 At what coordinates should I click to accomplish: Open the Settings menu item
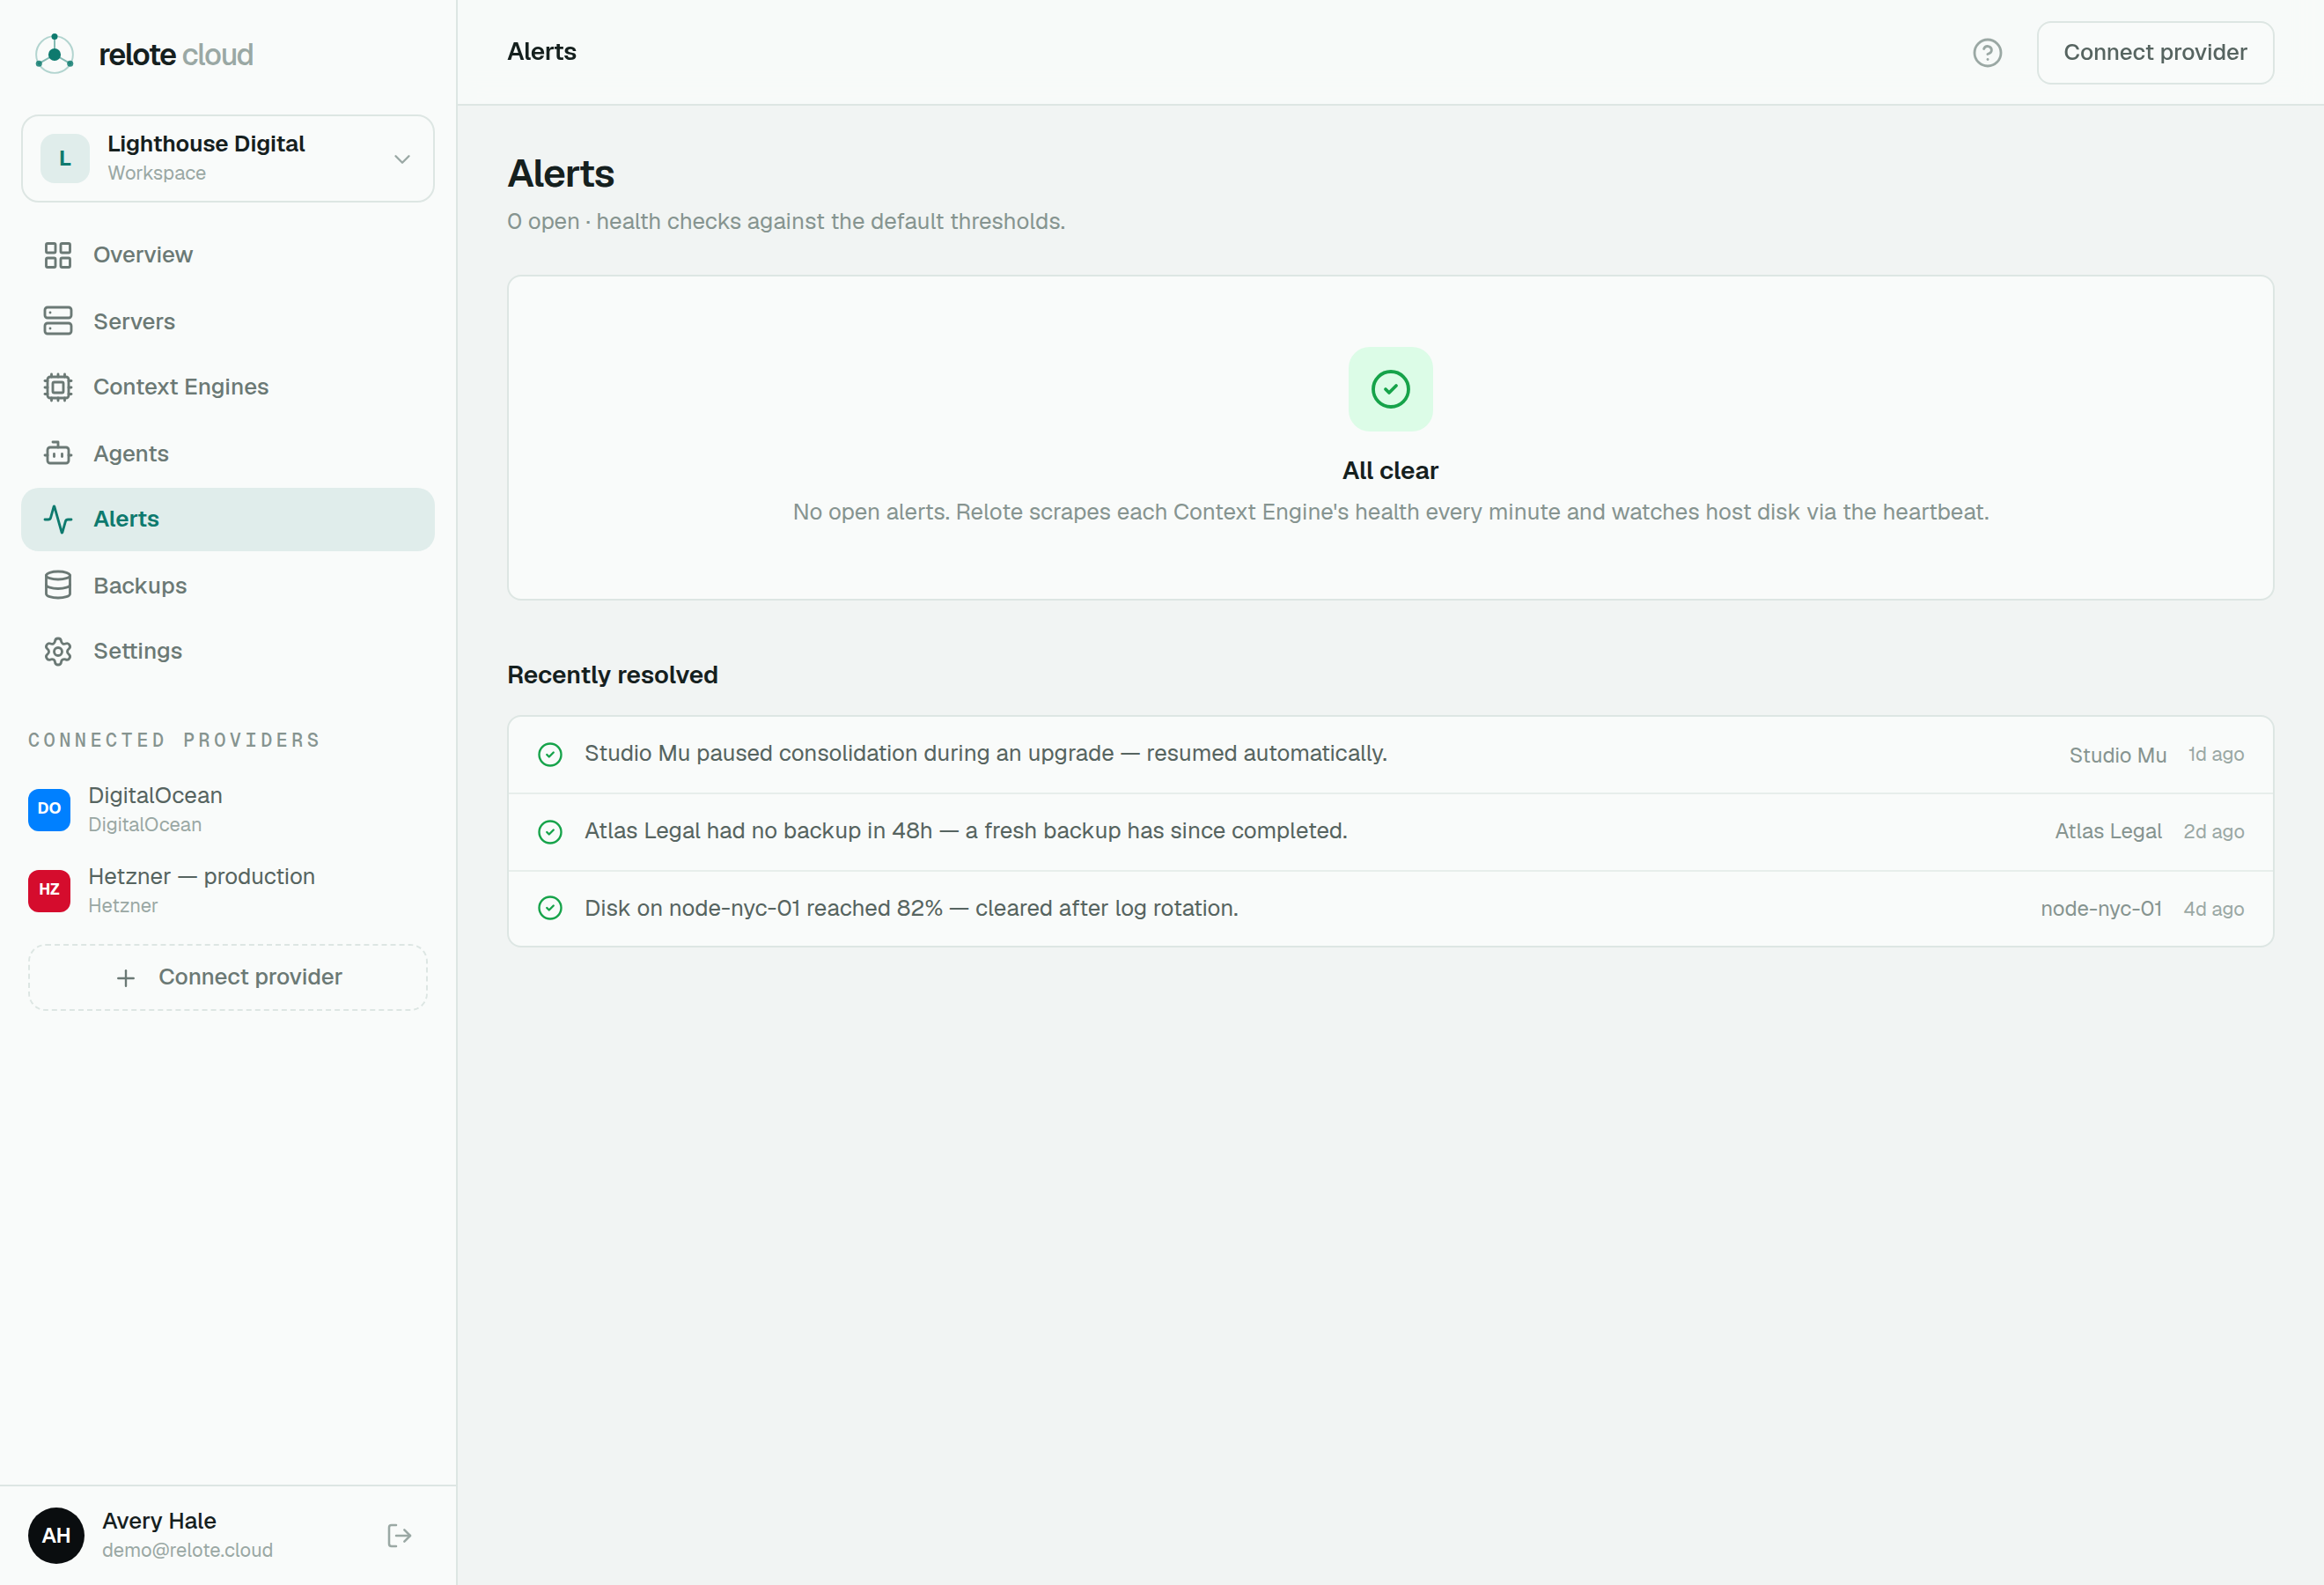[228, 651]
